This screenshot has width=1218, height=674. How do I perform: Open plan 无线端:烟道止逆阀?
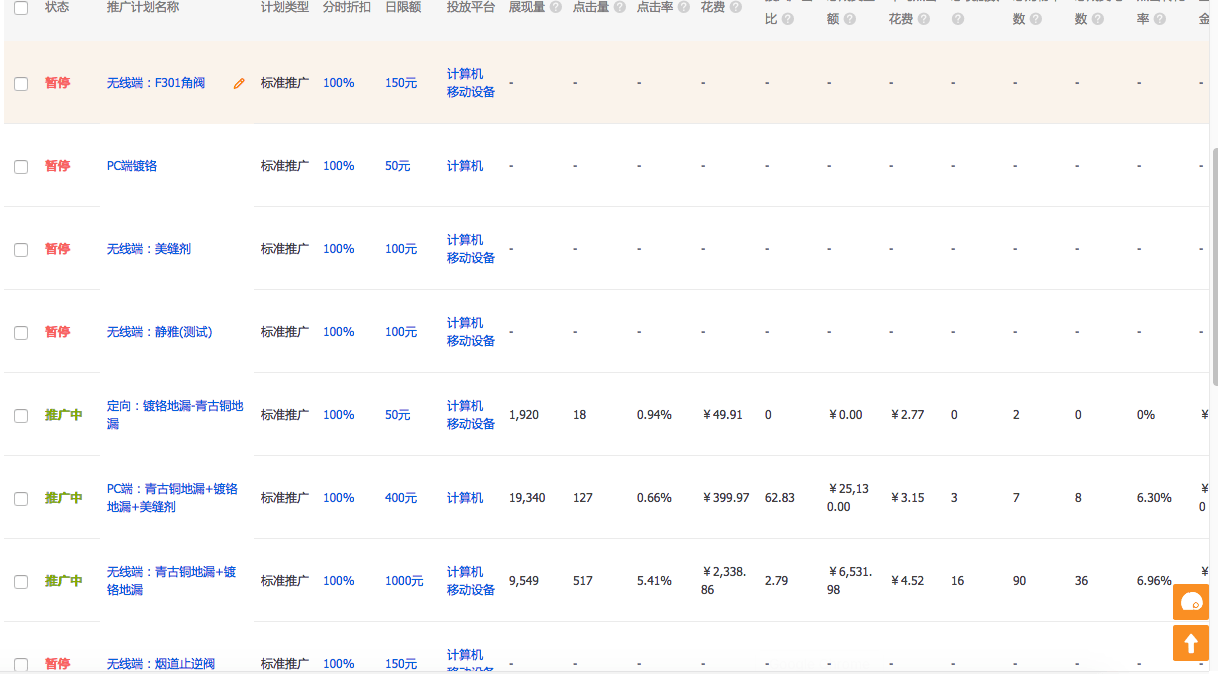161,664
